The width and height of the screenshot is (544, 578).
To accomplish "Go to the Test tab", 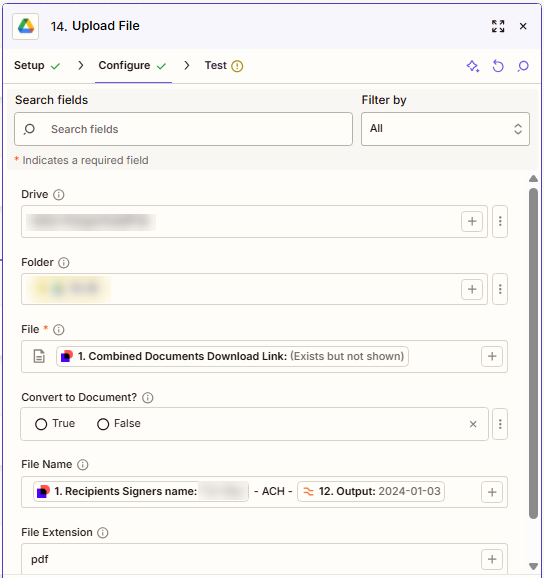I will 224,66.
